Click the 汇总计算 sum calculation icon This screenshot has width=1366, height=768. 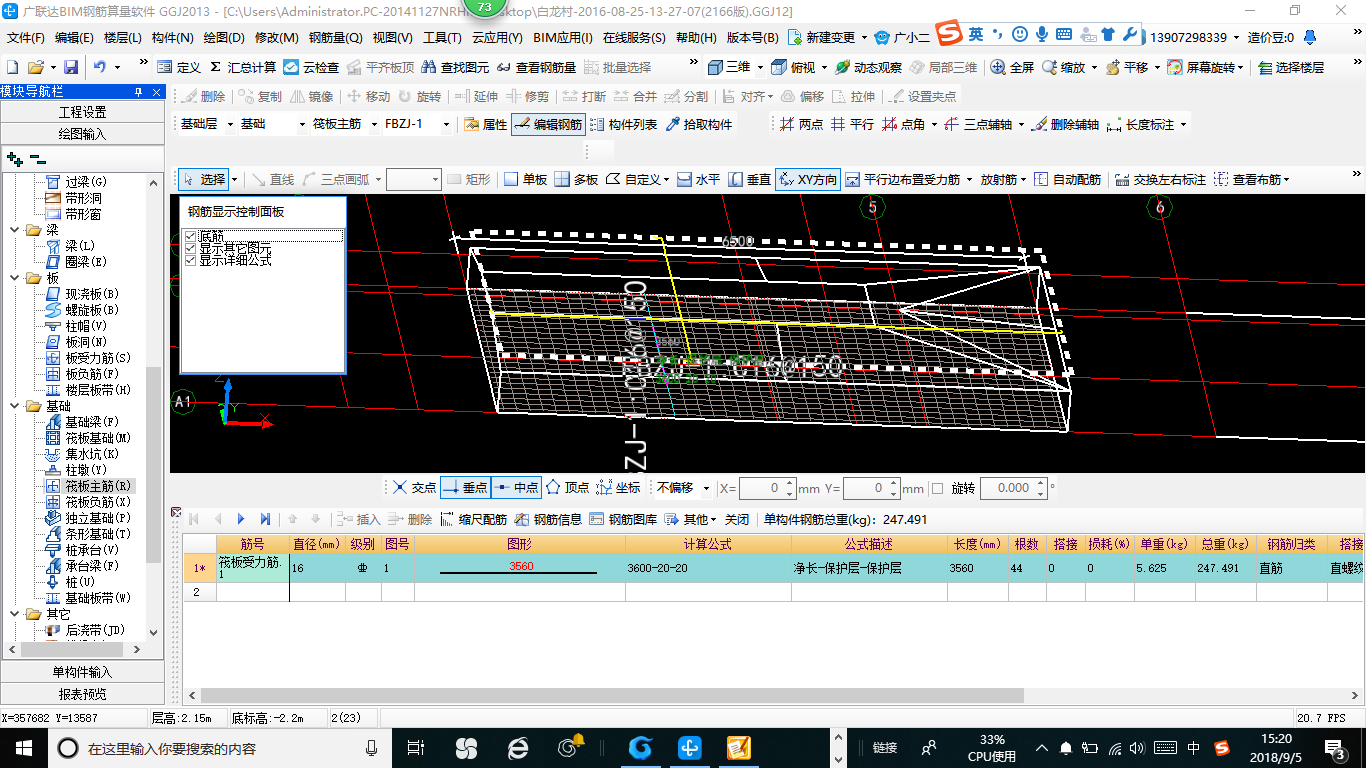click(x=217, y=67)
